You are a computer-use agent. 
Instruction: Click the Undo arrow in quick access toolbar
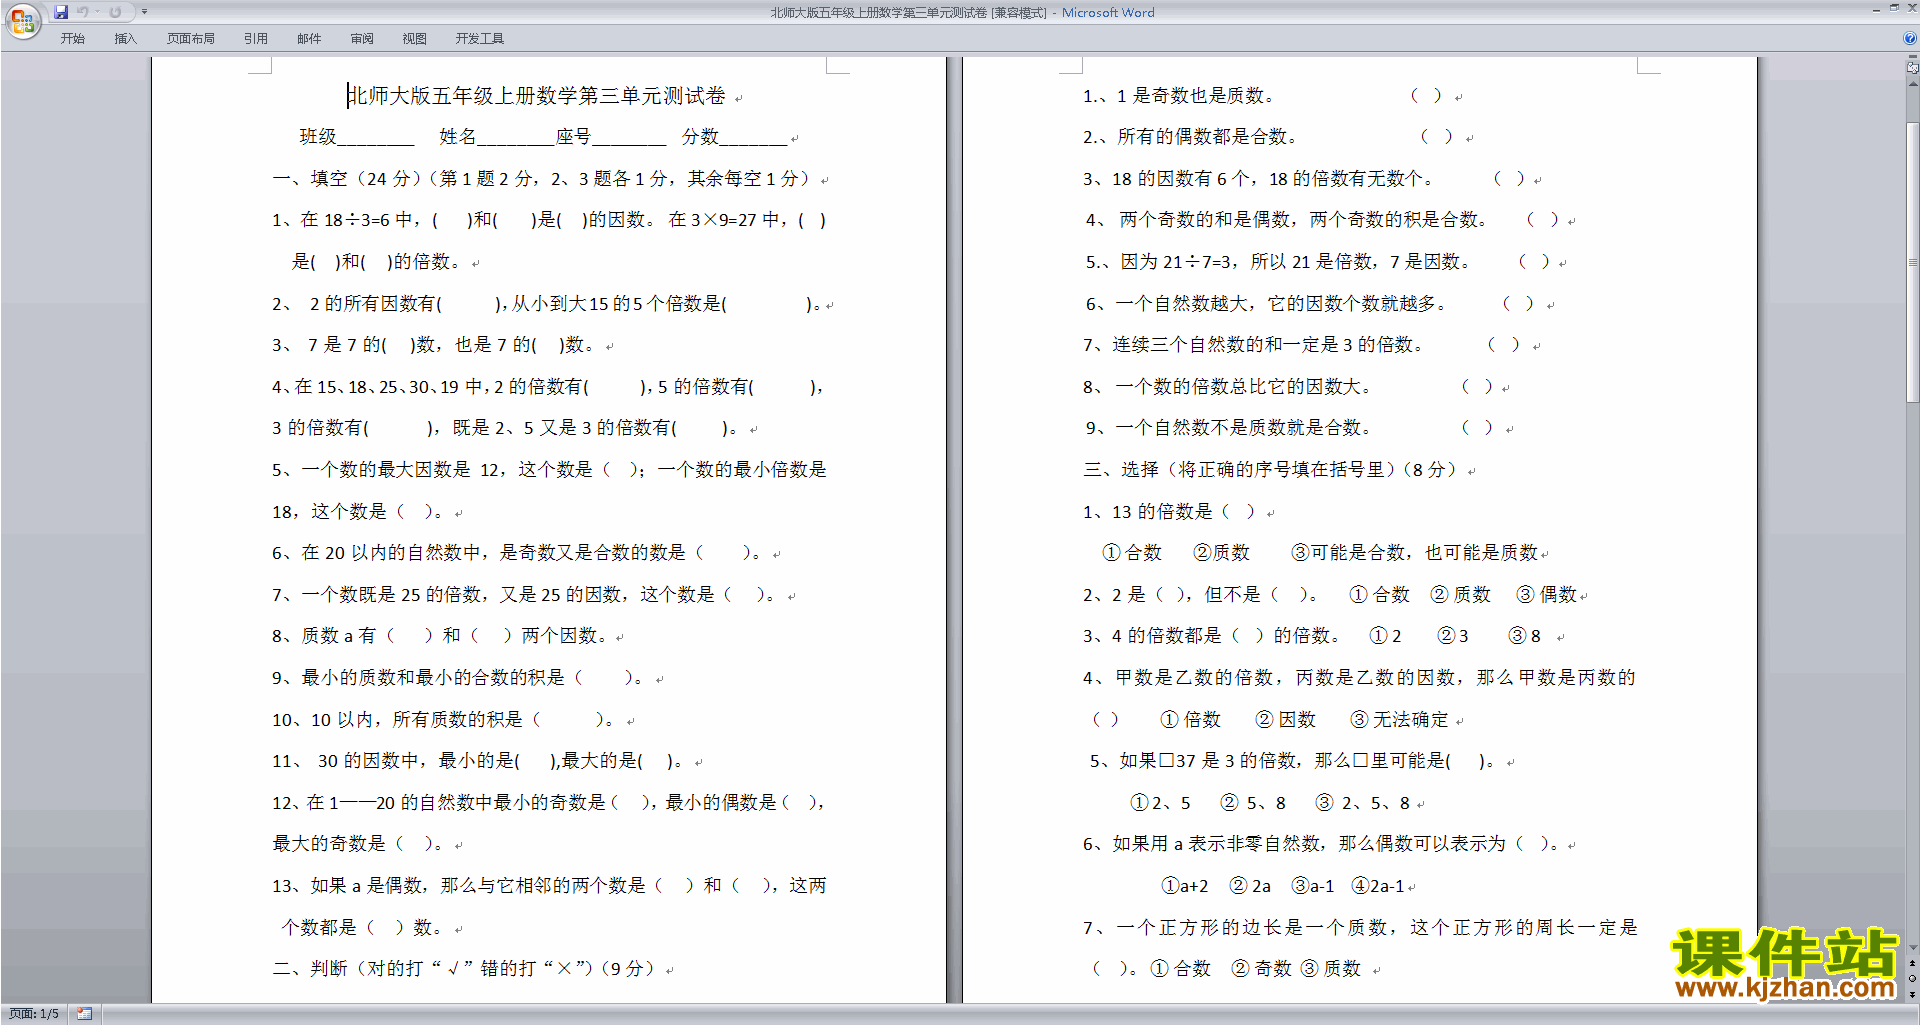point(83,12)
